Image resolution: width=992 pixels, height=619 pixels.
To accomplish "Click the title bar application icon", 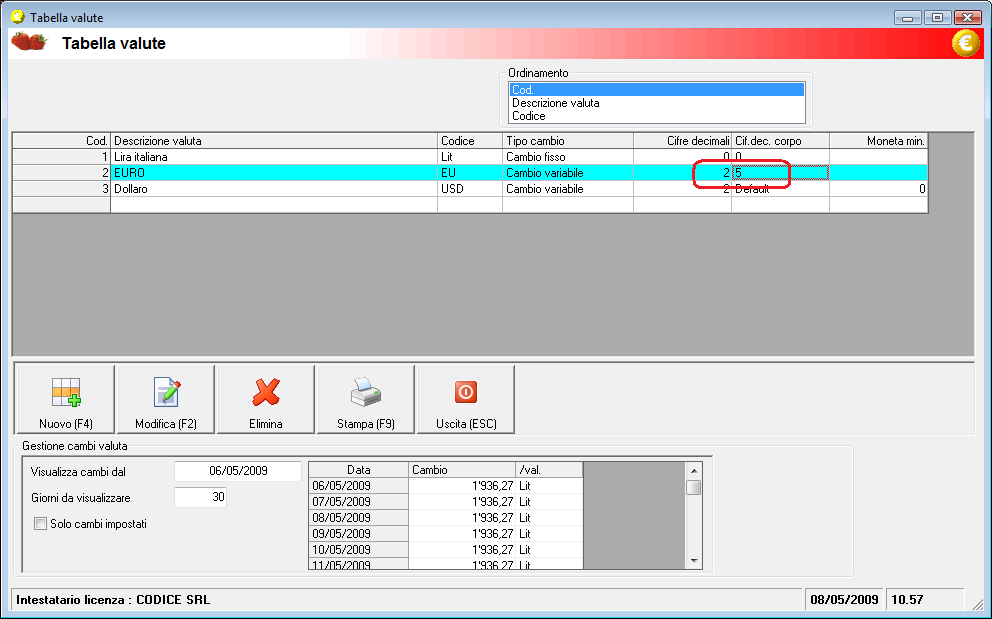I will [18, 17].
